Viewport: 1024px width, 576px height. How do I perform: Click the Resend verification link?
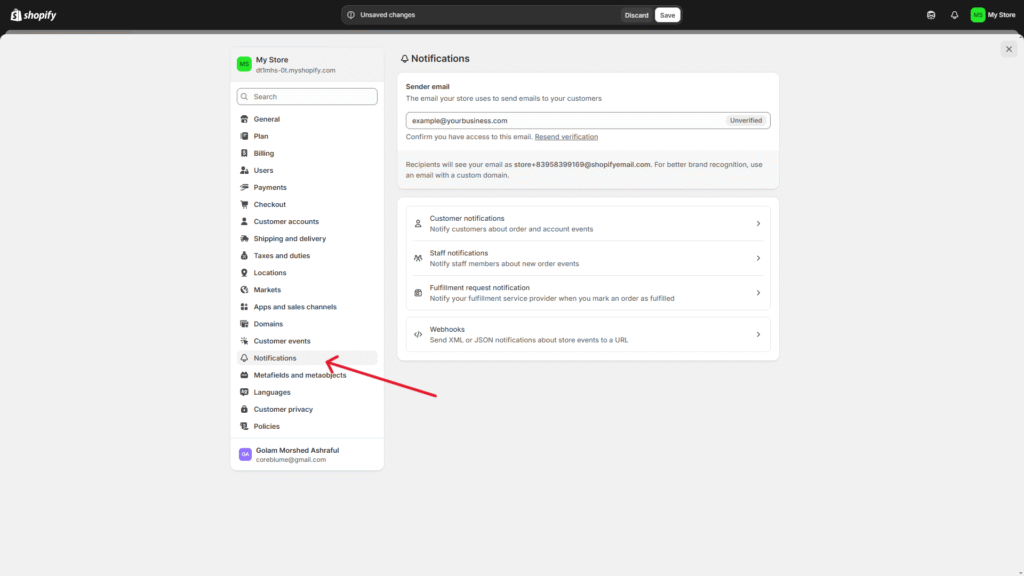(x=566, y=137)
